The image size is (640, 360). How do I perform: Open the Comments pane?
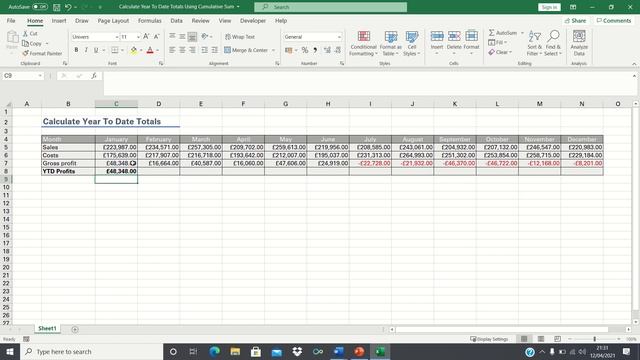614,20
